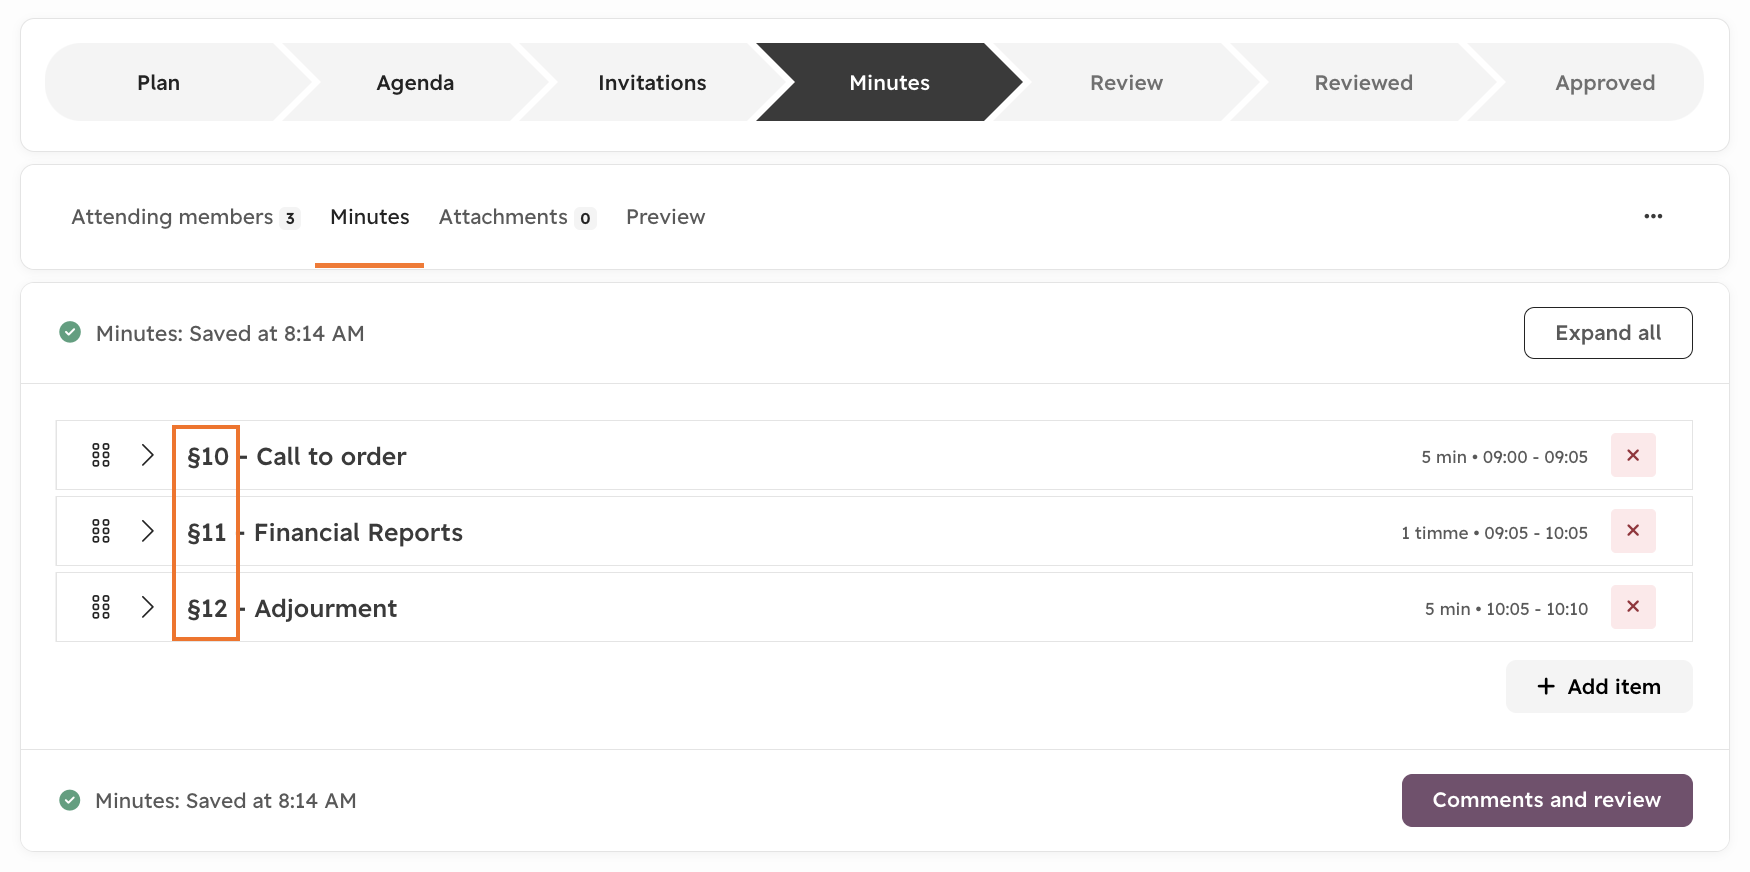The width and height of the screenshot is (1750, 872).
Task: Open Comments and review
Action: (x=1547, y=800)
